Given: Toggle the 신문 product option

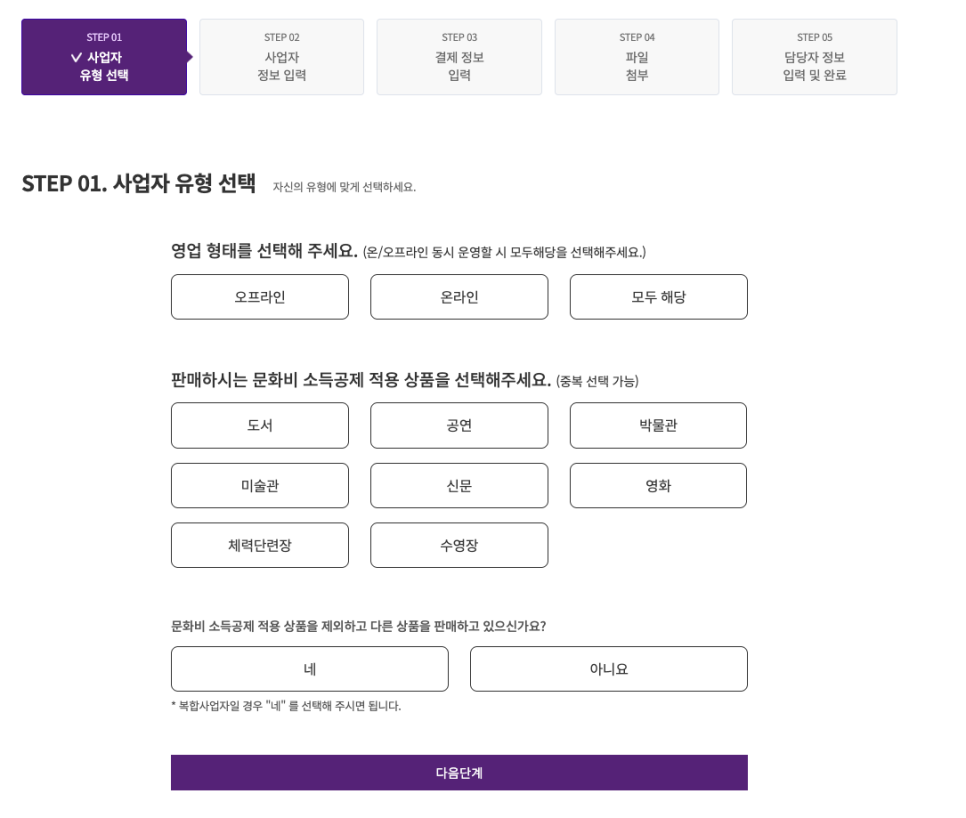Looking at the screenshot, I should coord(459,486).
